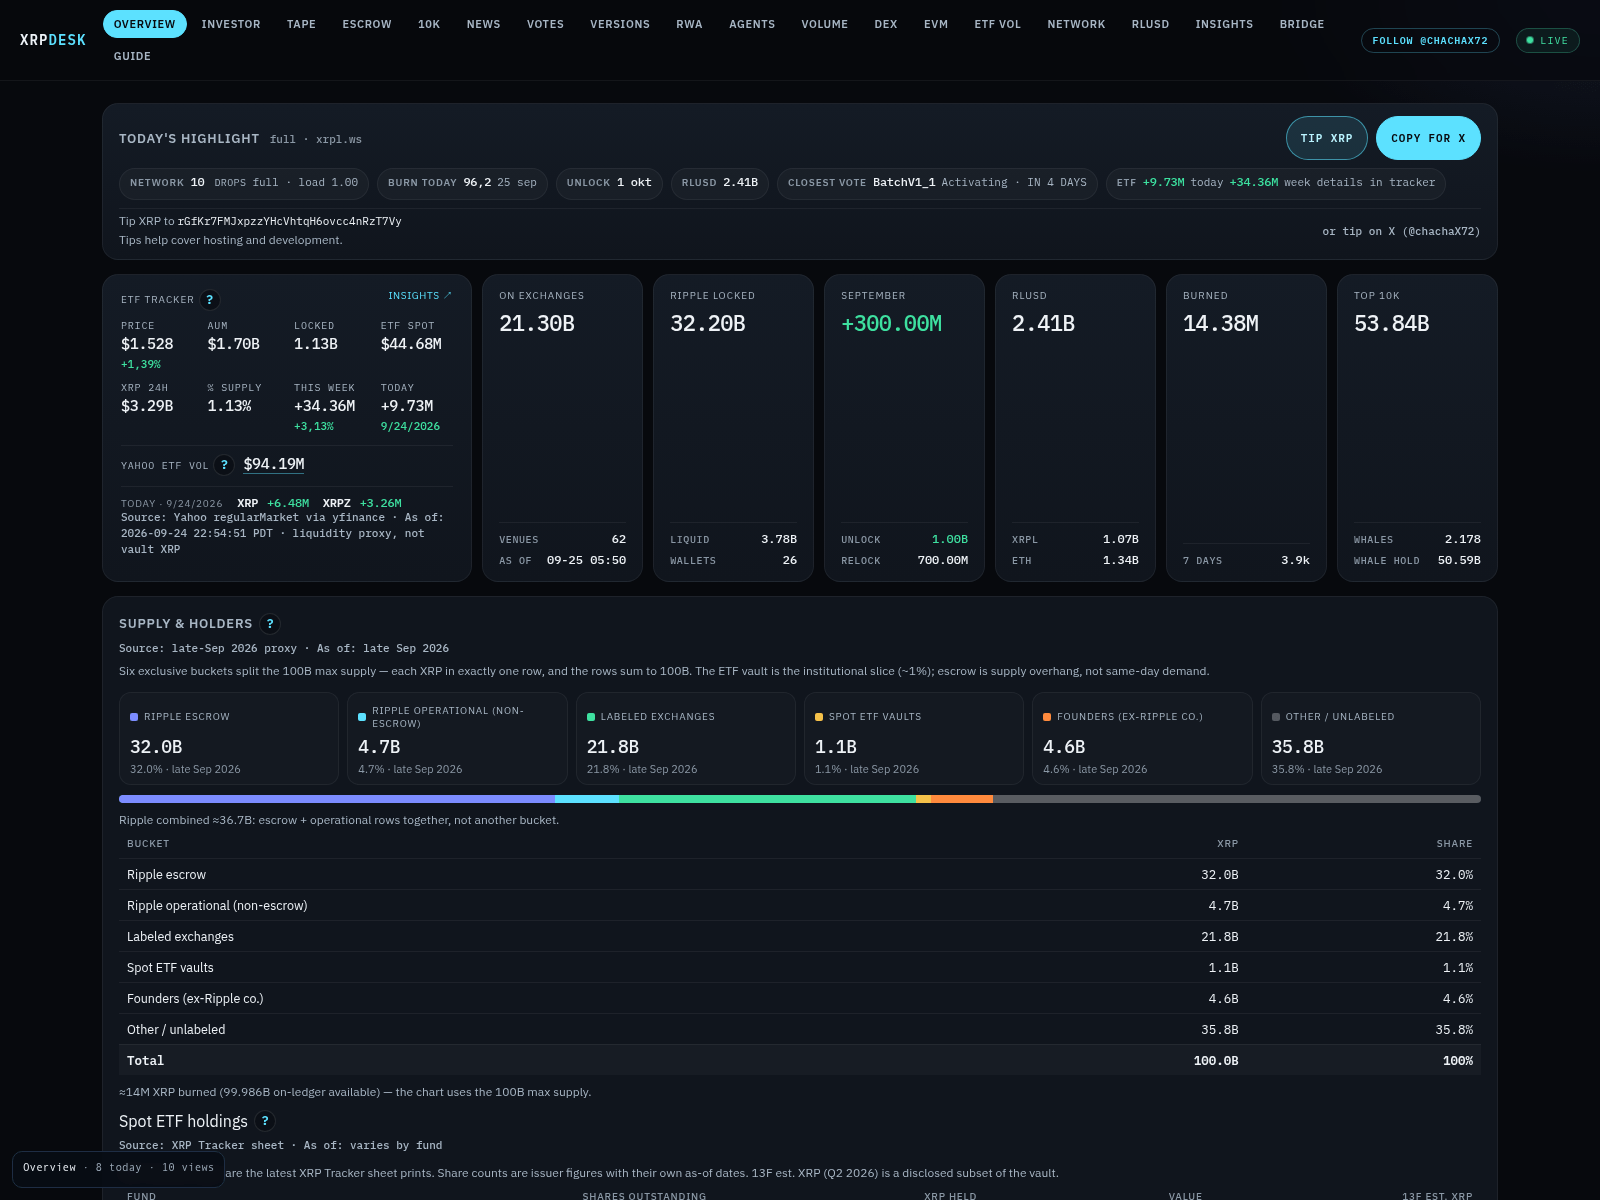Click the Ripple operational (non-escrow) table row
The height and width of the screenshot is (1200, 1600).
coord(800,906)
